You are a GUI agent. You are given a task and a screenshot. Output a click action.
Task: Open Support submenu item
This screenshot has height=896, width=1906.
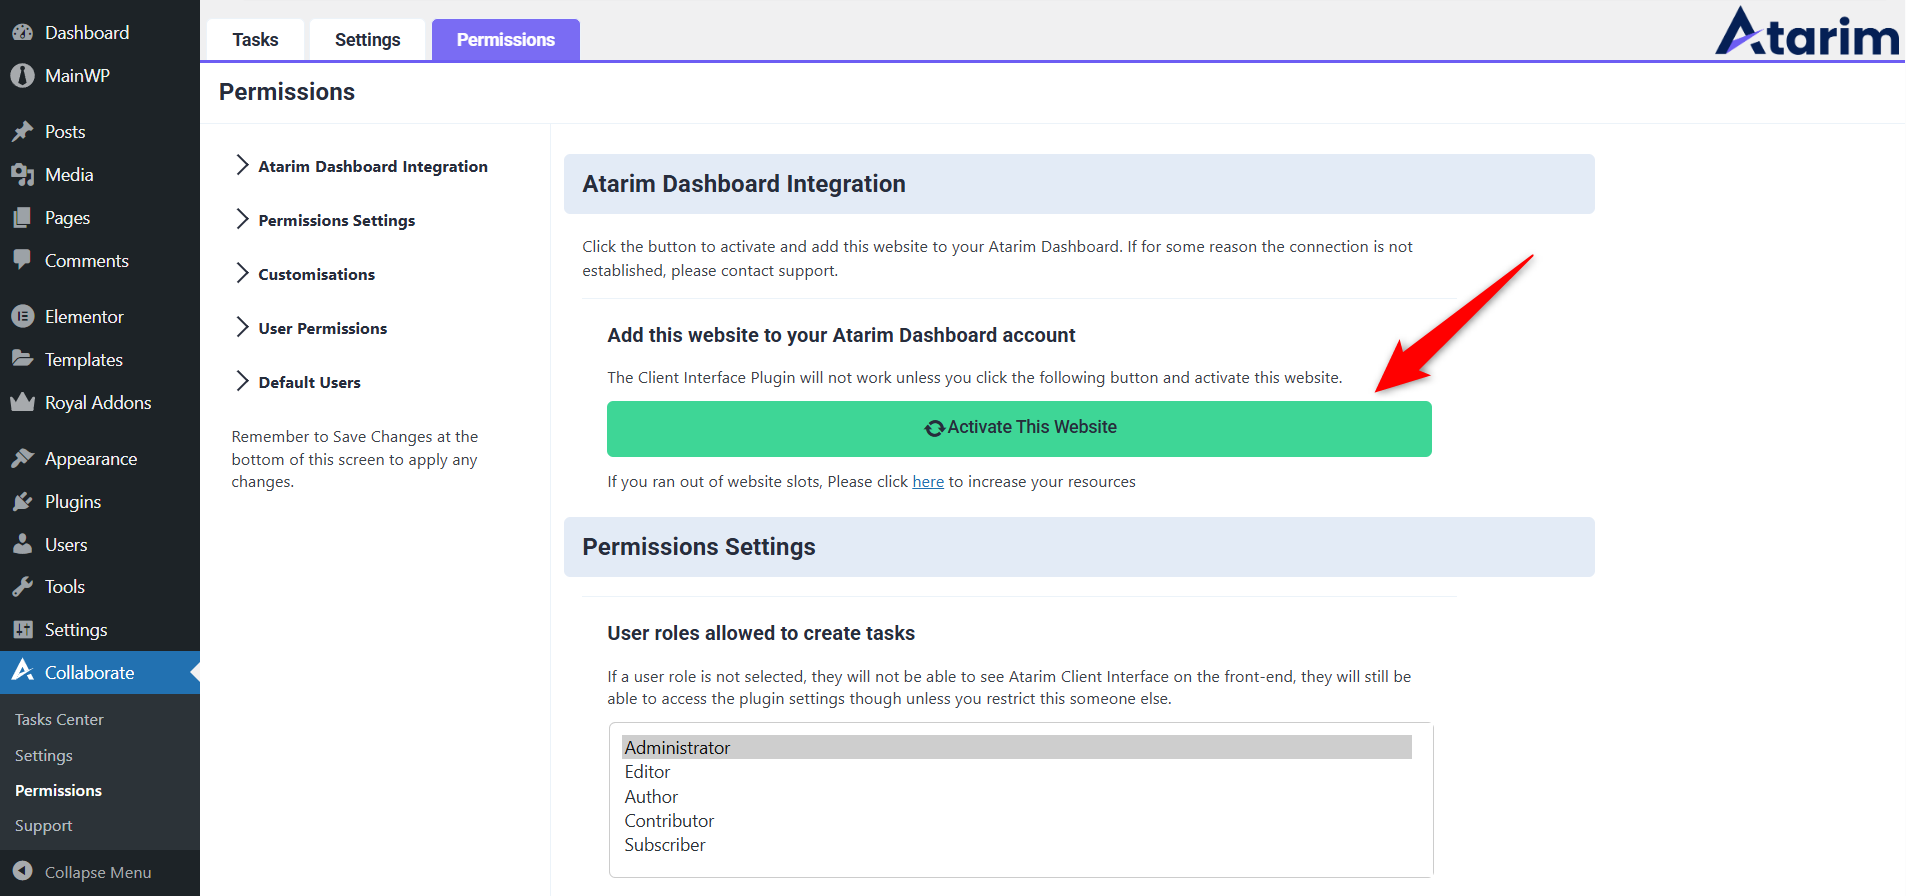(44, 825)
